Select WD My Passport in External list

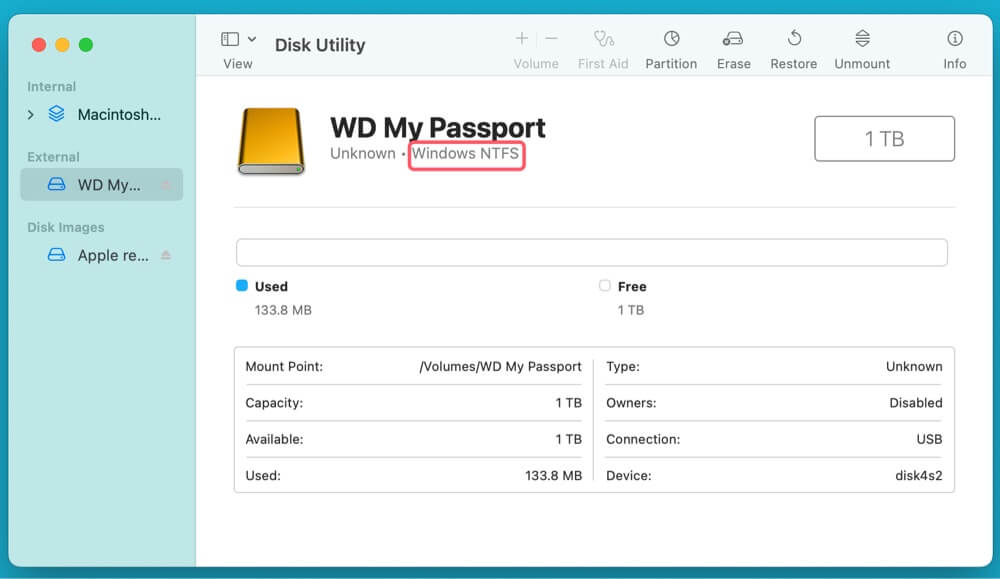[x=108, y=185]
